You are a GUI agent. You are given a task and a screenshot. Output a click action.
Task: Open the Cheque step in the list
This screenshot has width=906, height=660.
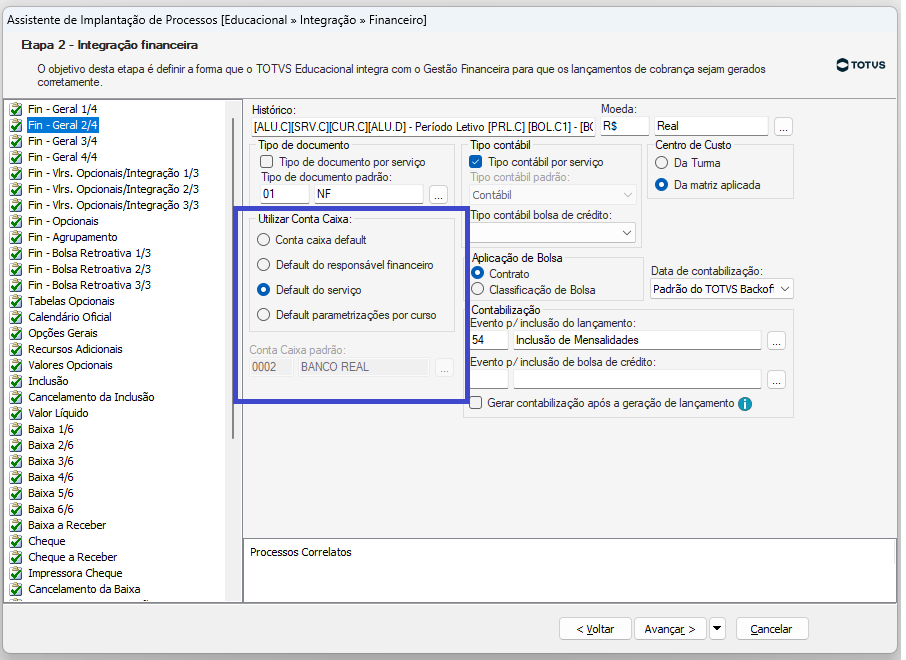pyautogui.click(x=47, y=542)
